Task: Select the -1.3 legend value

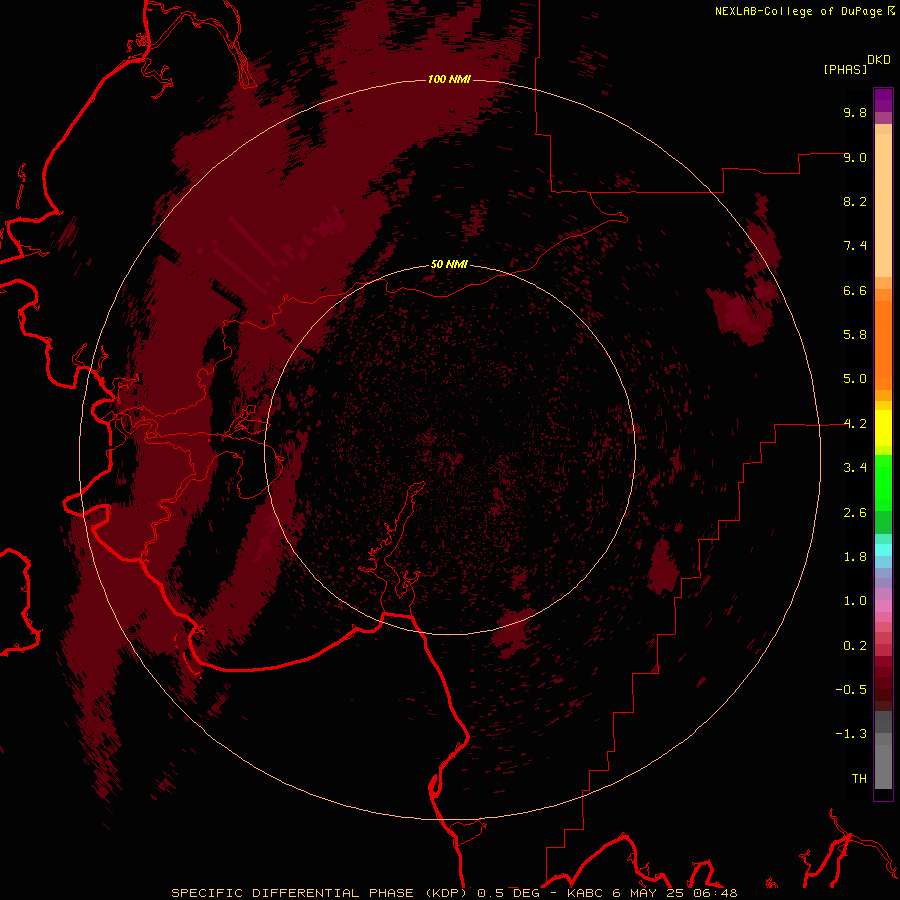Action: pos(851,734)
